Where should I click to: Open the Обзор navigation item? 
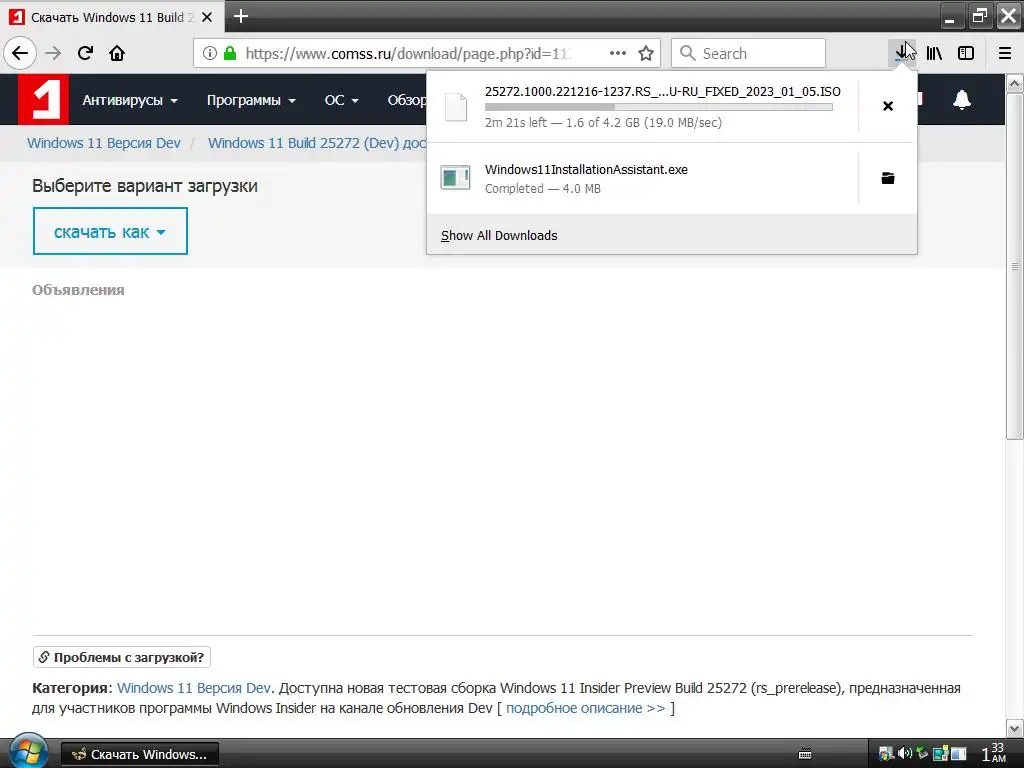(x=406, y=100)
